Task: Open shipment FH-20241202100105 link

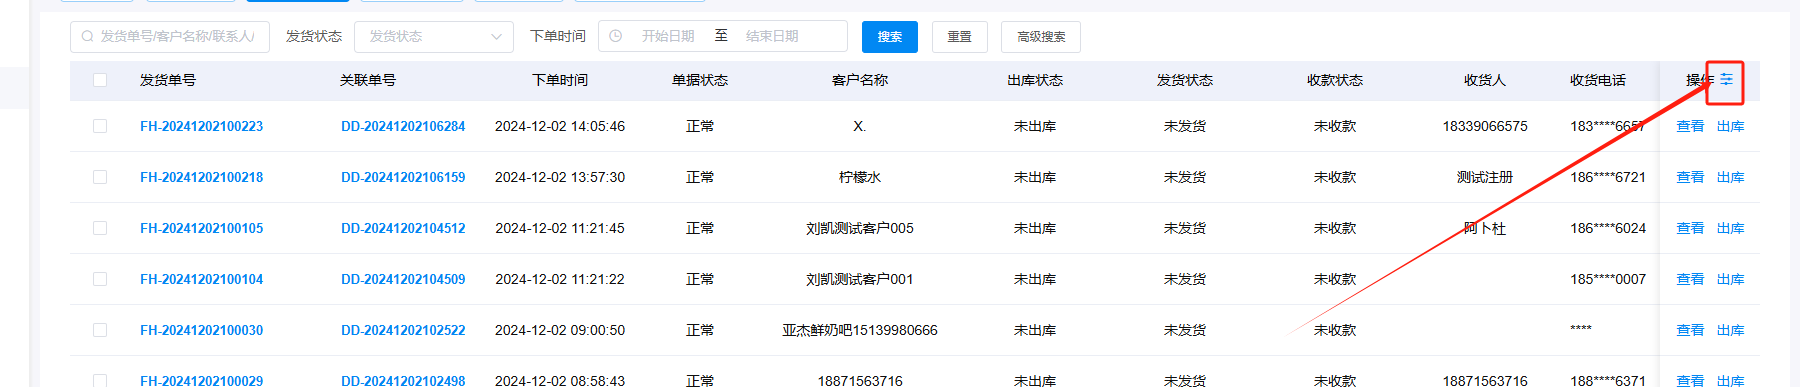Action: click(x=202, y=228)
